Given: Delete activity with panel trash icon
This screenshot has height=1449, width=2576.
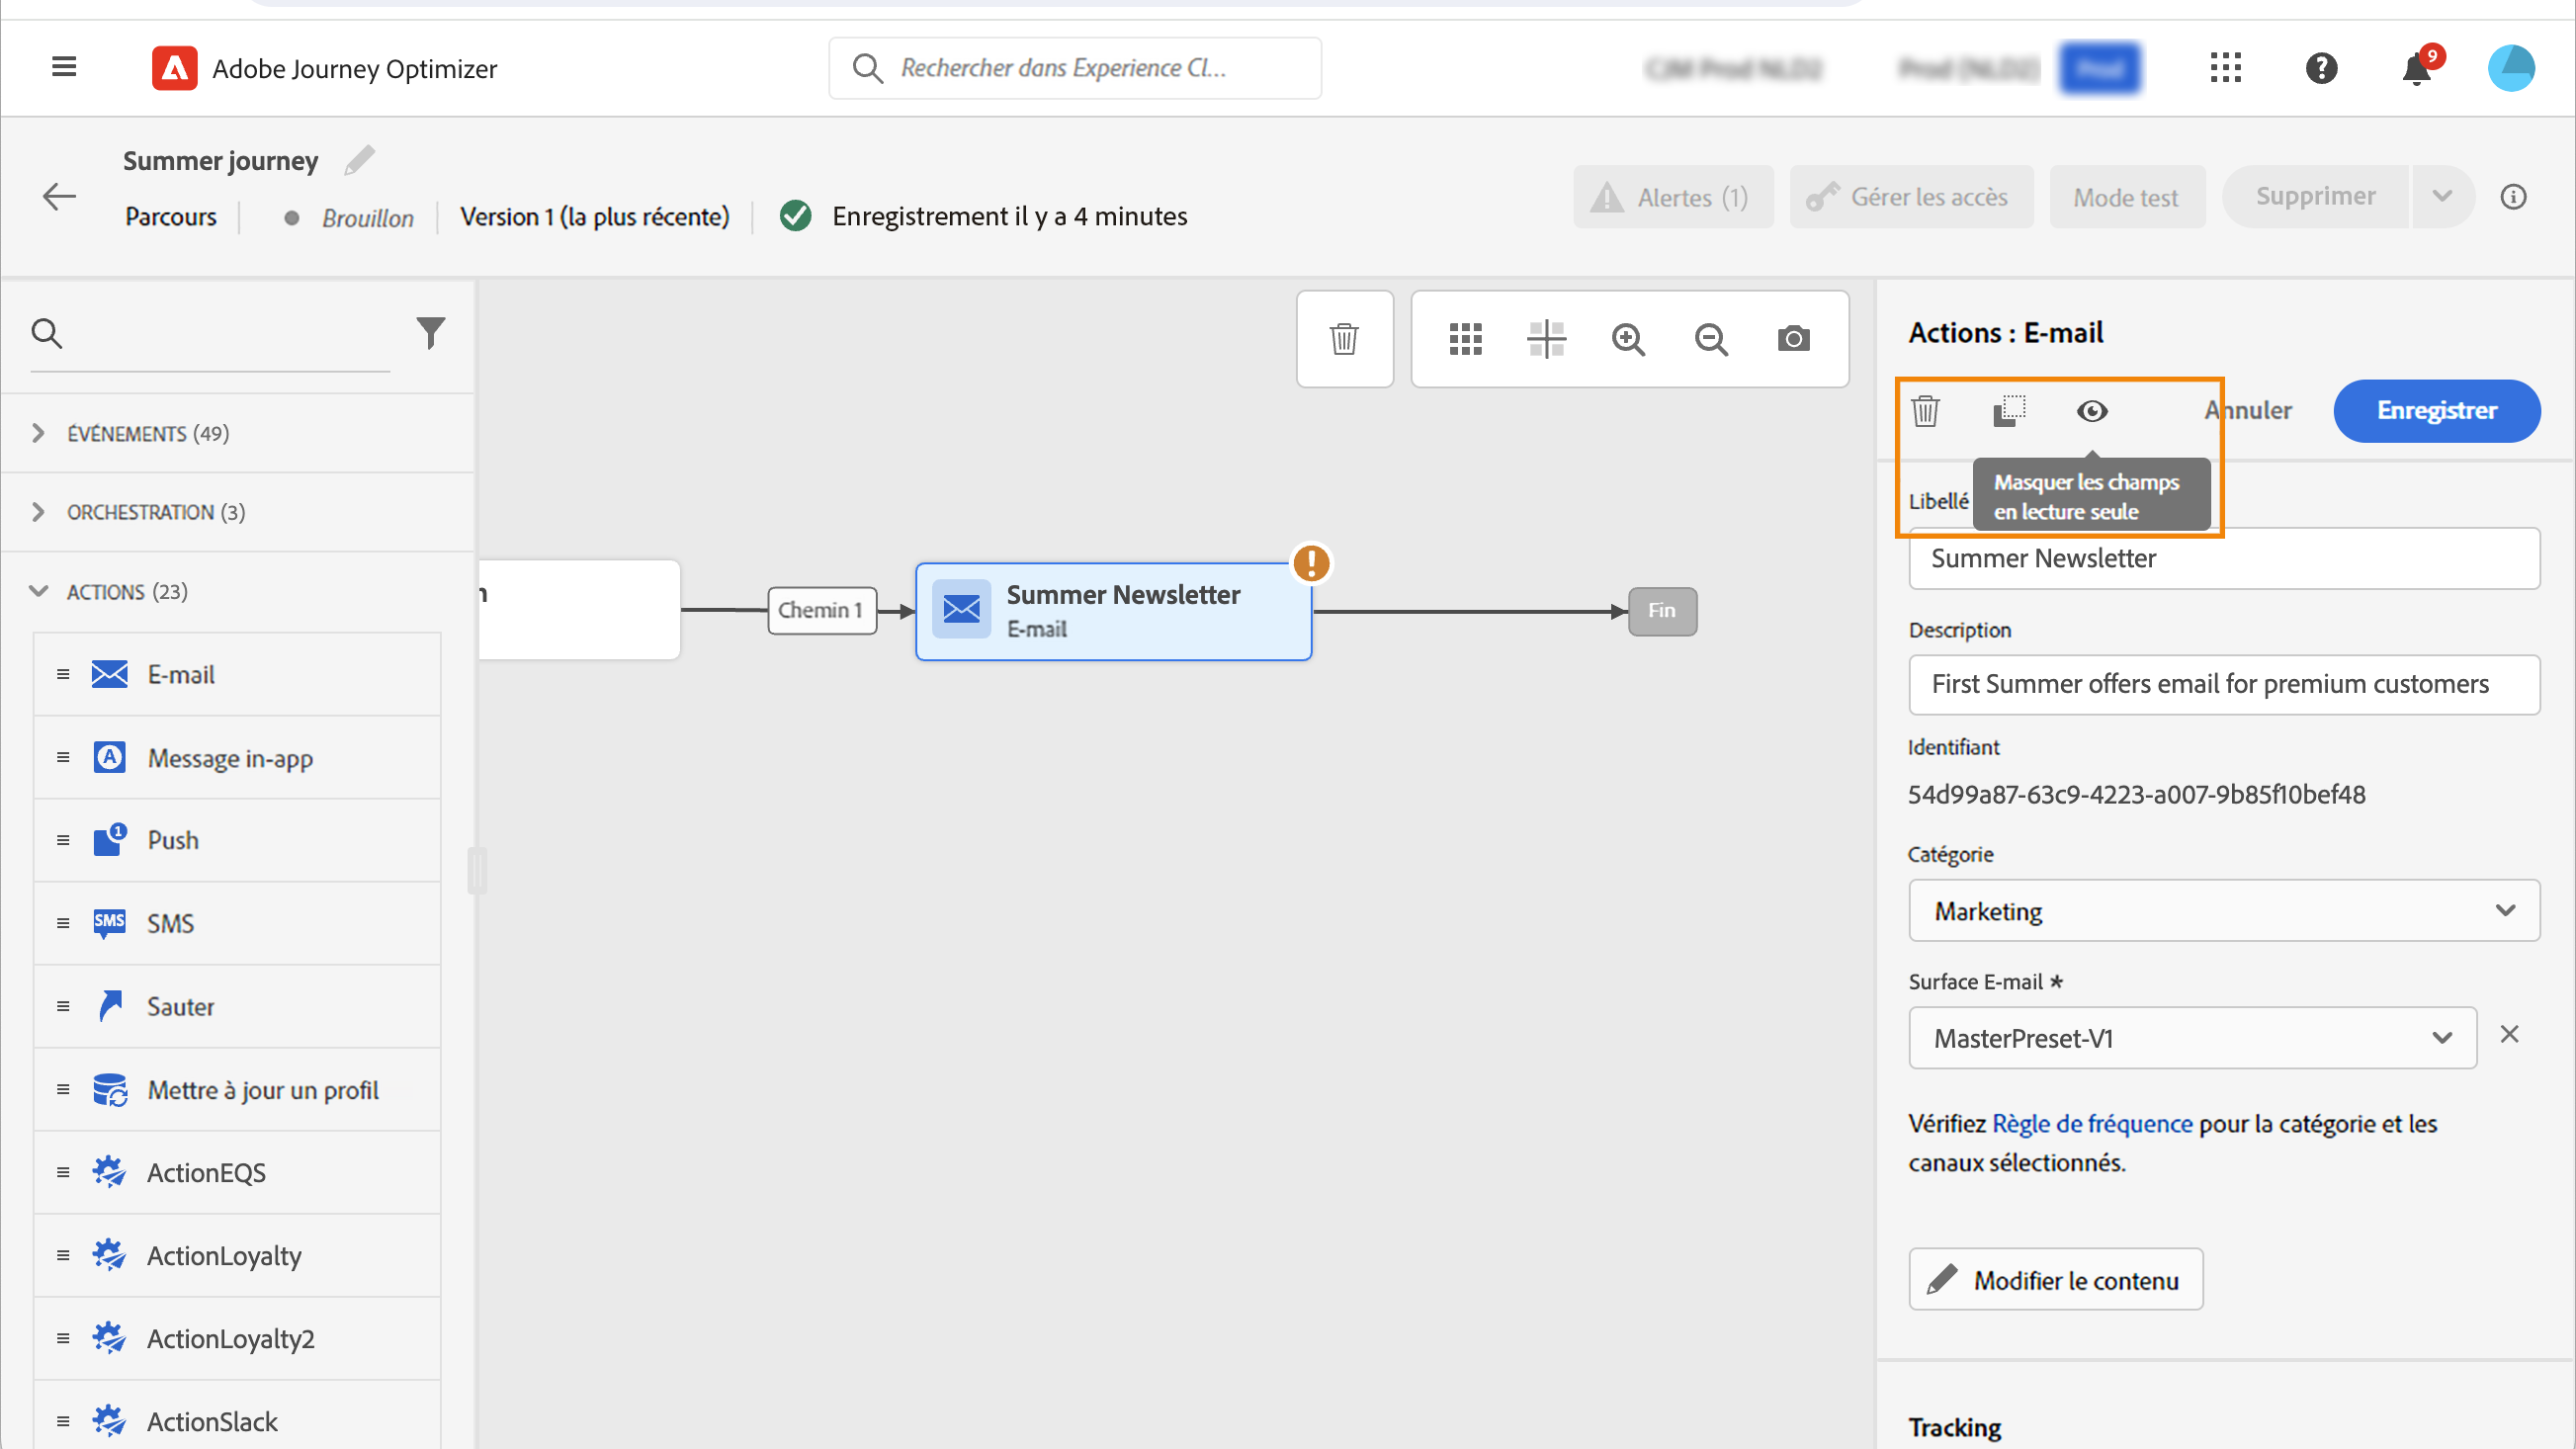Looking at the screenshot, I should (1925, 411).
